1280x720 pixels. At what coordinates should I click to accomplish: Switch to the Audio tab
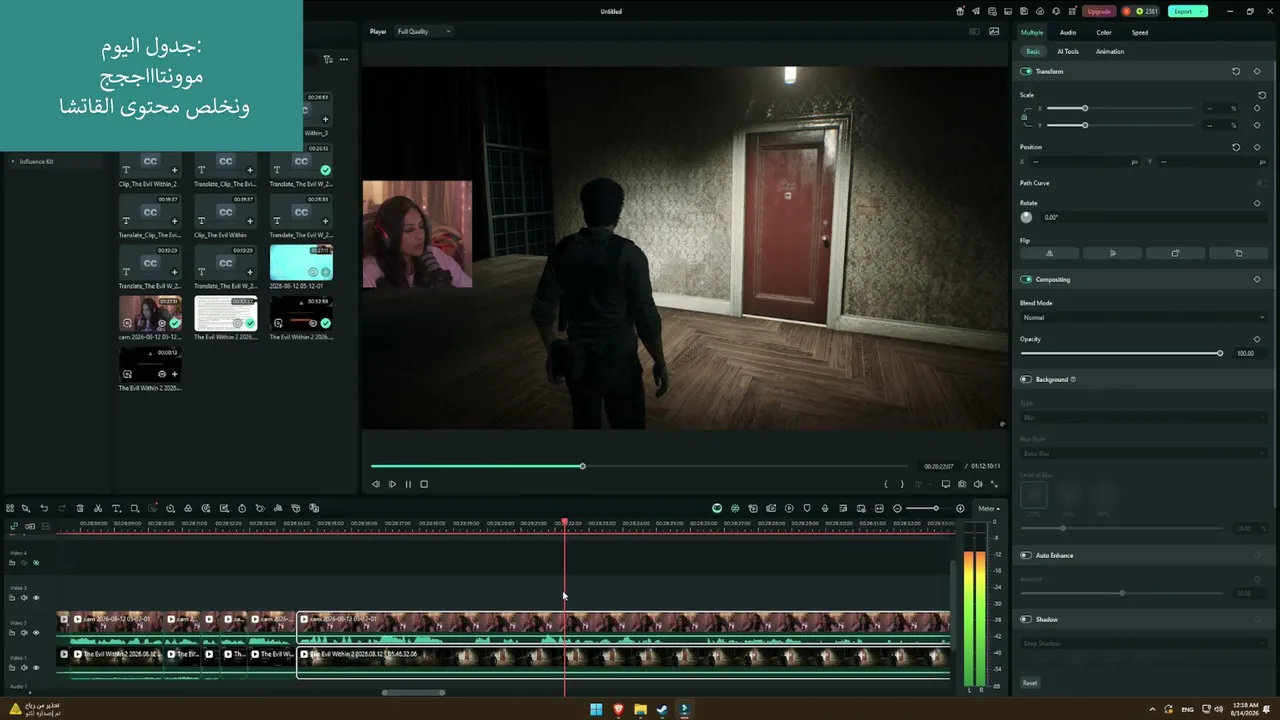[x=1068, y=32]
